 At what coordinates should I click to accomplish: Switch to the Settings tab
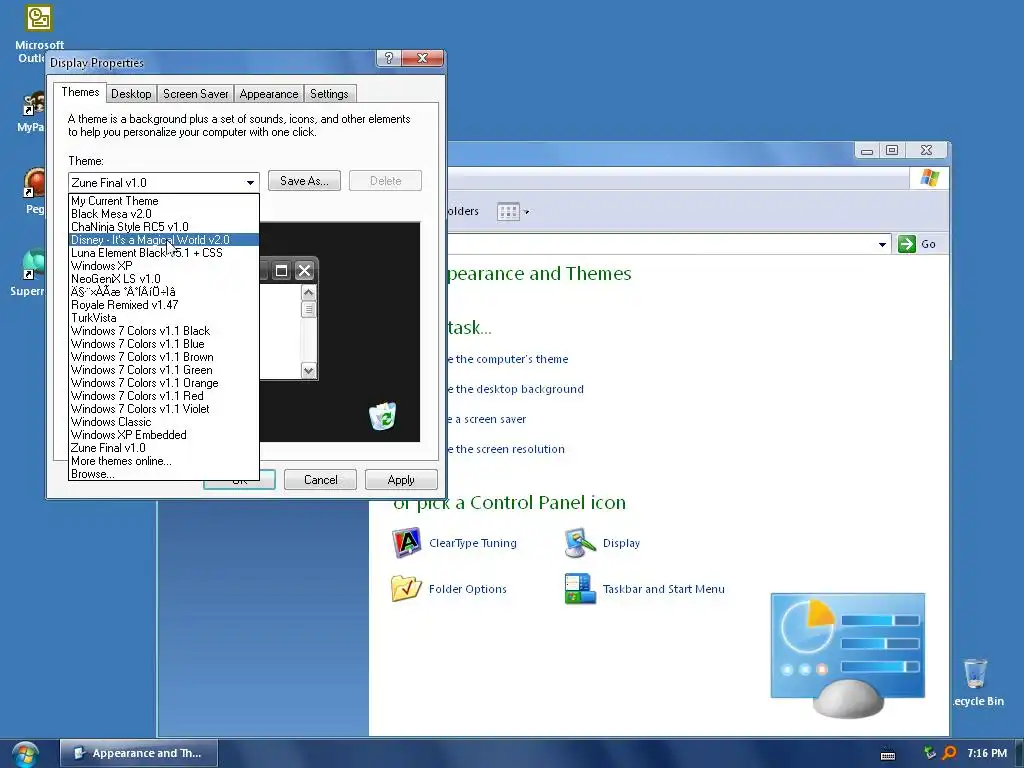tap(329, 94)
